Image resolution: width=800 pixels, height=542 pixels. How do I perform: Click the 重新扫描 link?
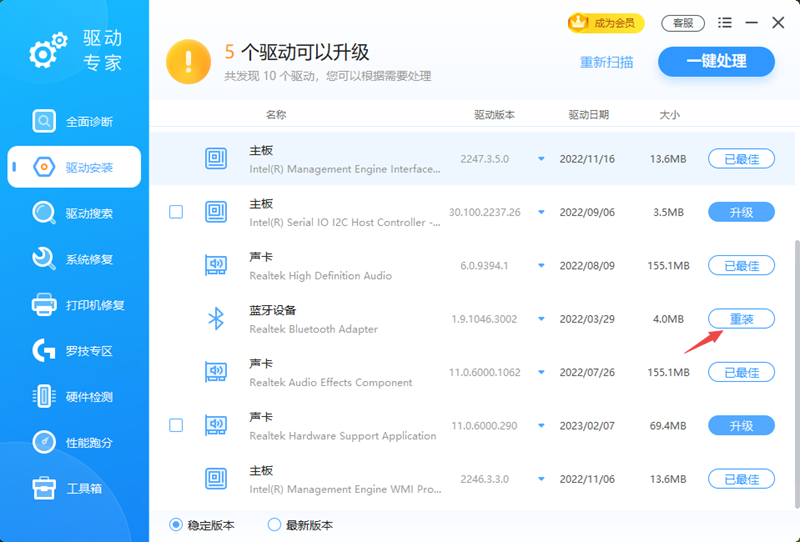606,62
